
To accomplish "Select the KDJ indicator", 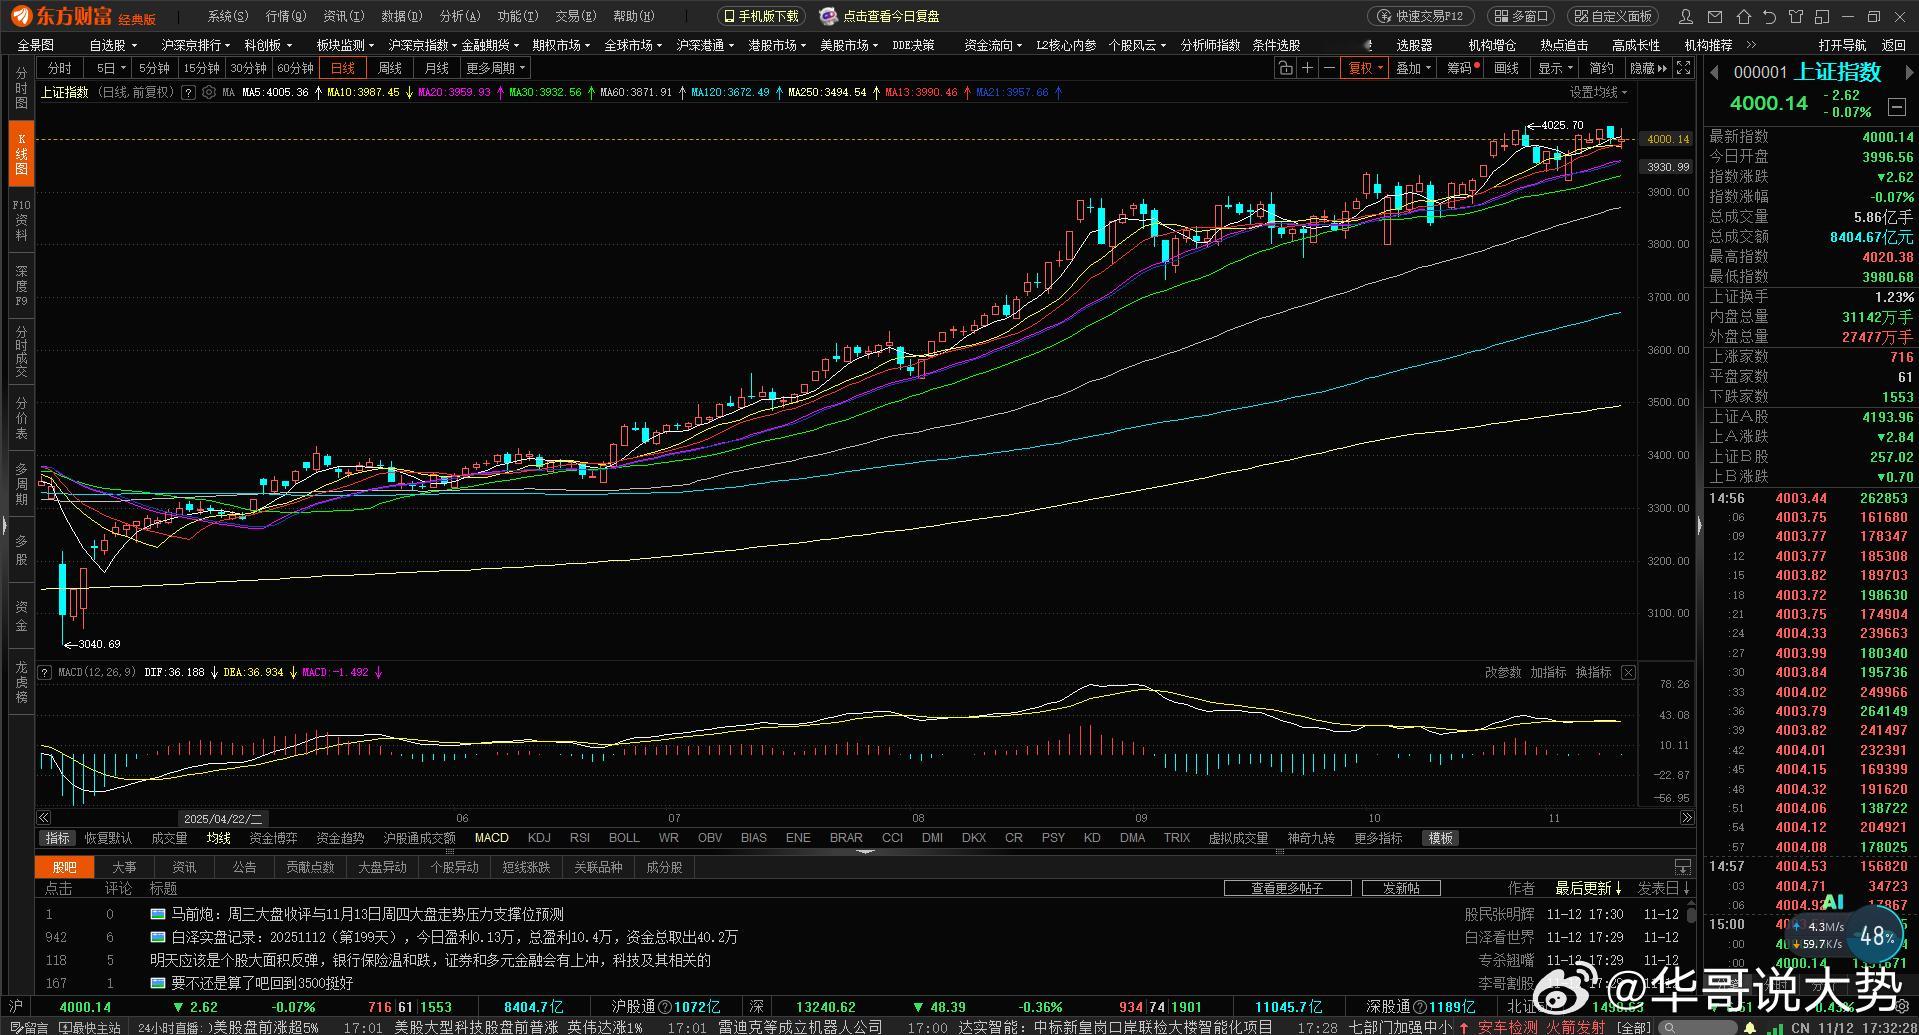I will [539, 838].
